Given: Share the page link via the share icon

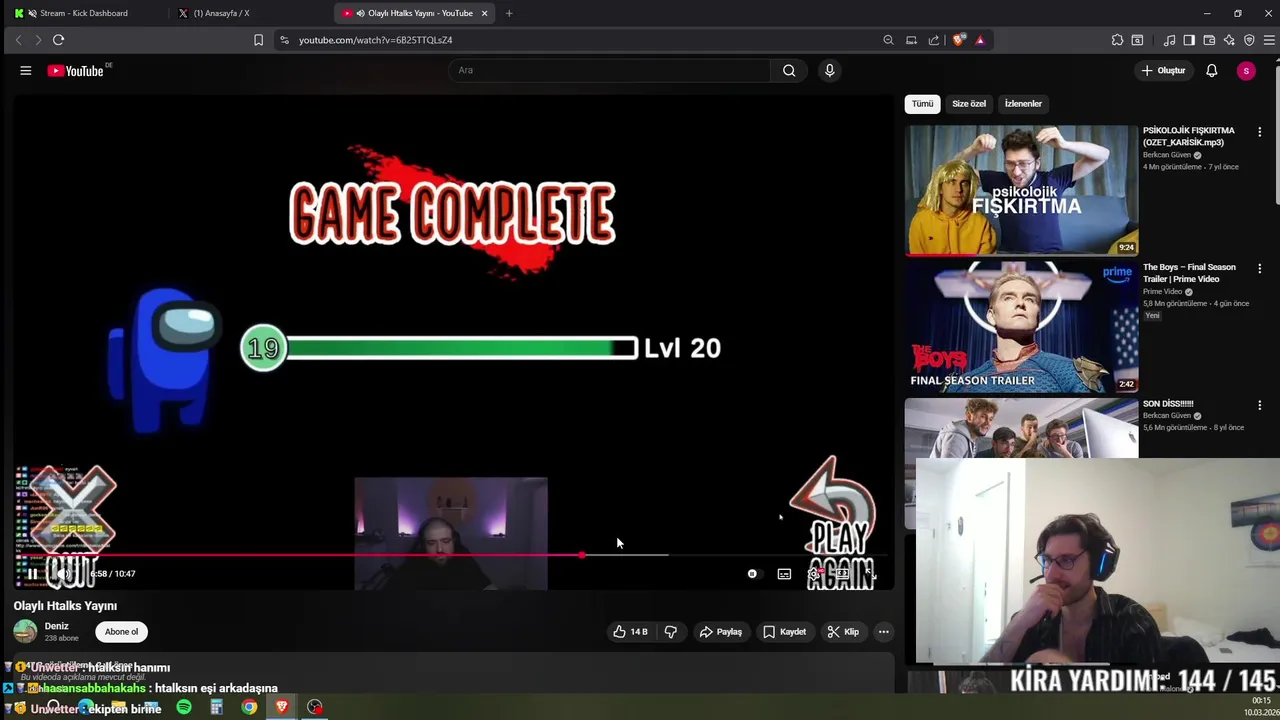Looking at the screenshot, I should pyautogui.click(x=934, y=40).
